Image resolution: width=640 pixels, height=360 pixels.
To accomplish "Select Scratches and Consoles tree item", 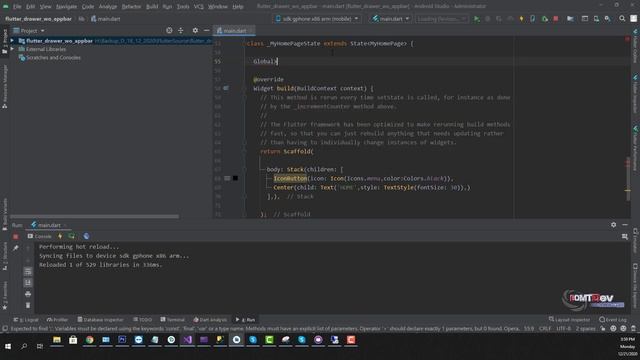I will pos(49,58).
